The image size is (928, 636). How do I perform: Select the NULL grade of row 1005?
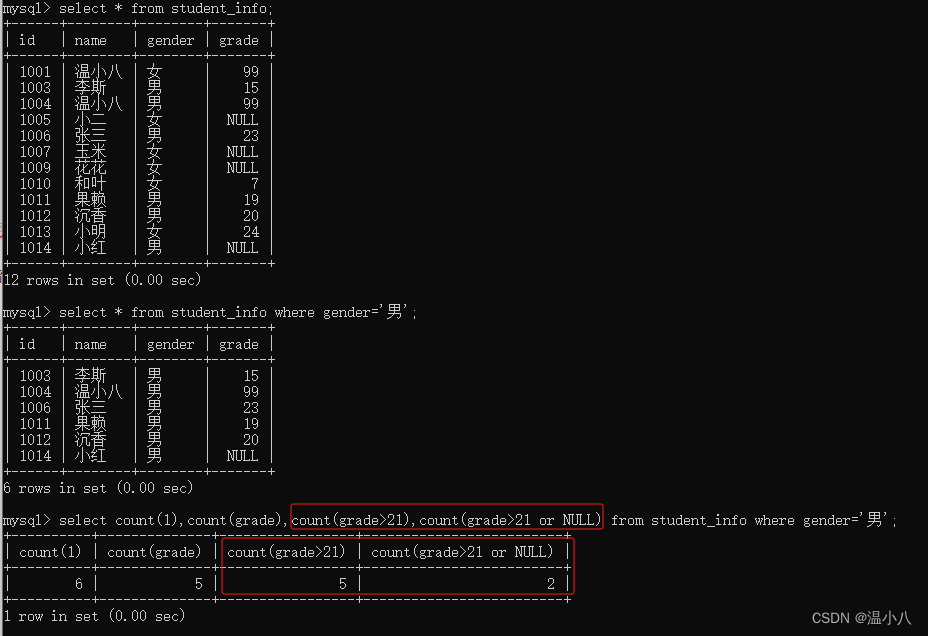[243, 120]
